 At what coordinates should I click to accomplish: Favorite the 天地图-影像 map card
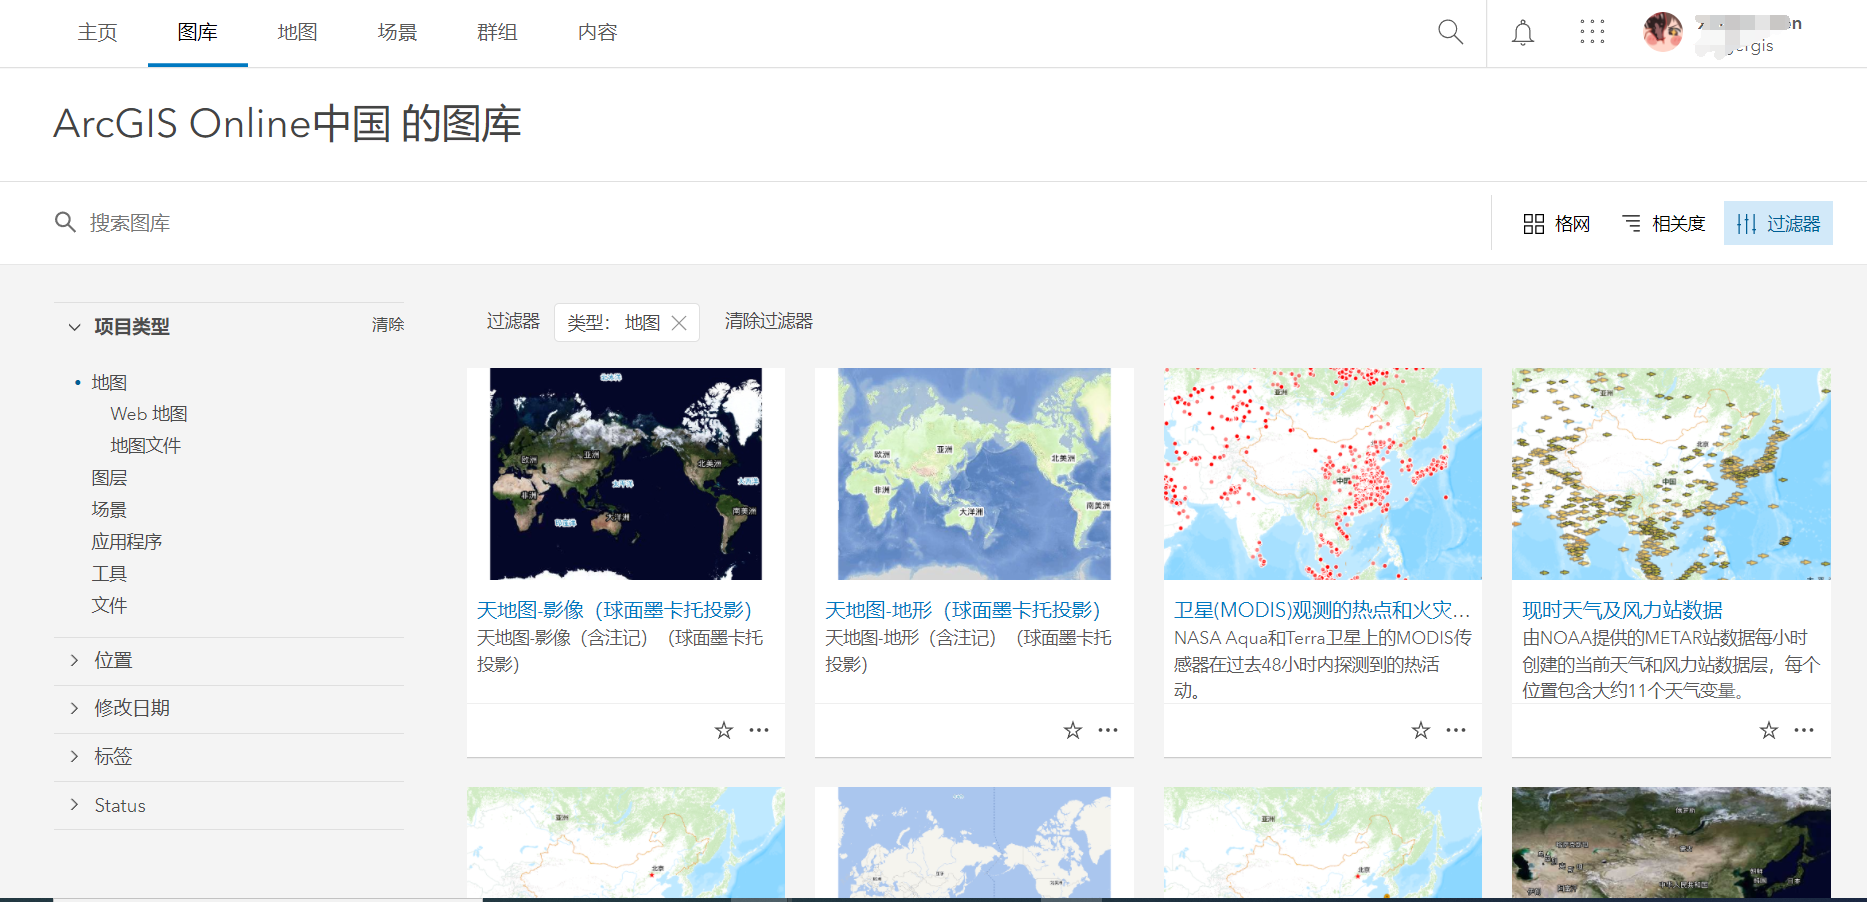pyautogui.click(x=724, y=730)
